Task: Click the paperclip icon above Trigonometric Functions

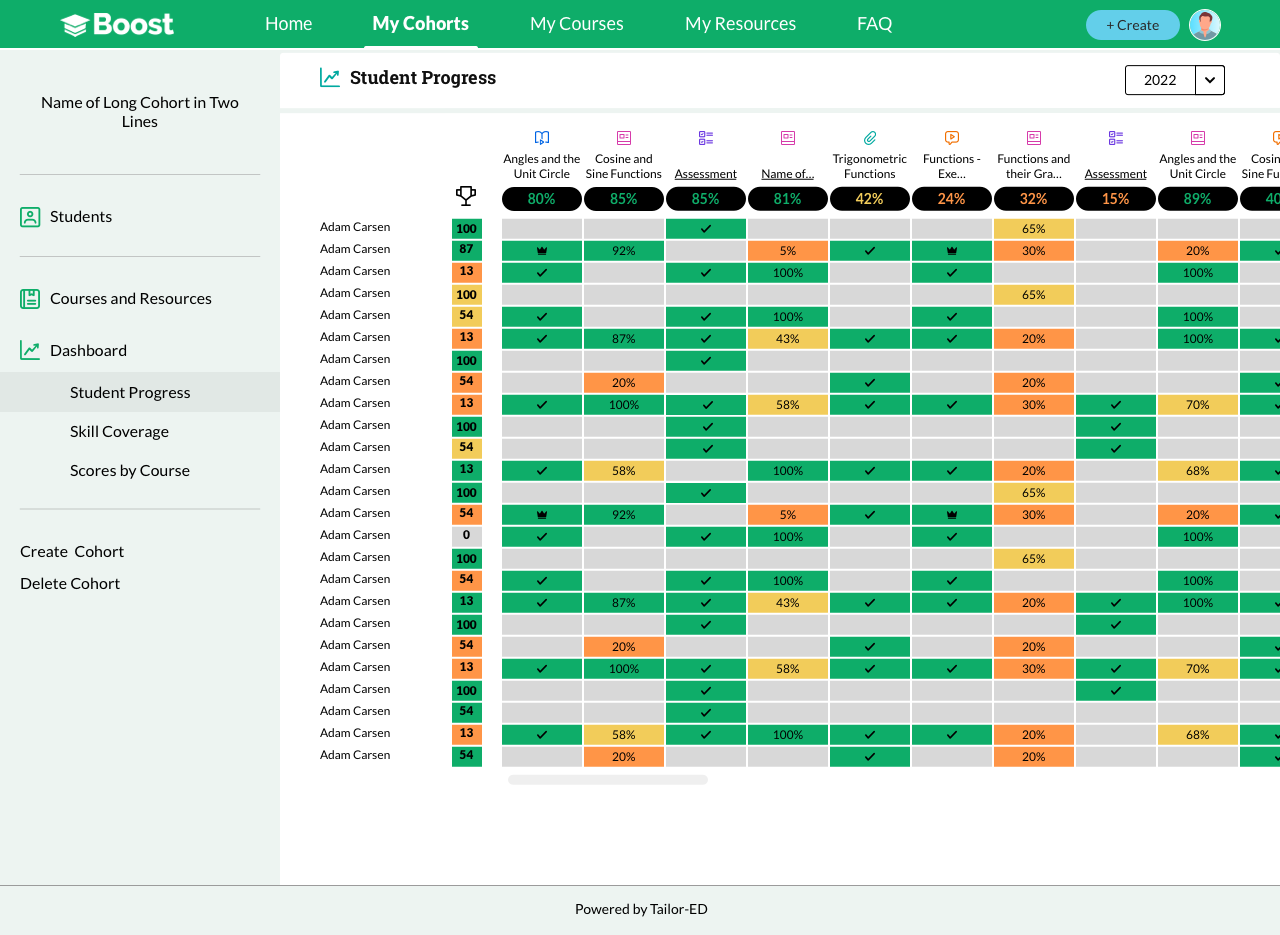Action: [870, 138]
